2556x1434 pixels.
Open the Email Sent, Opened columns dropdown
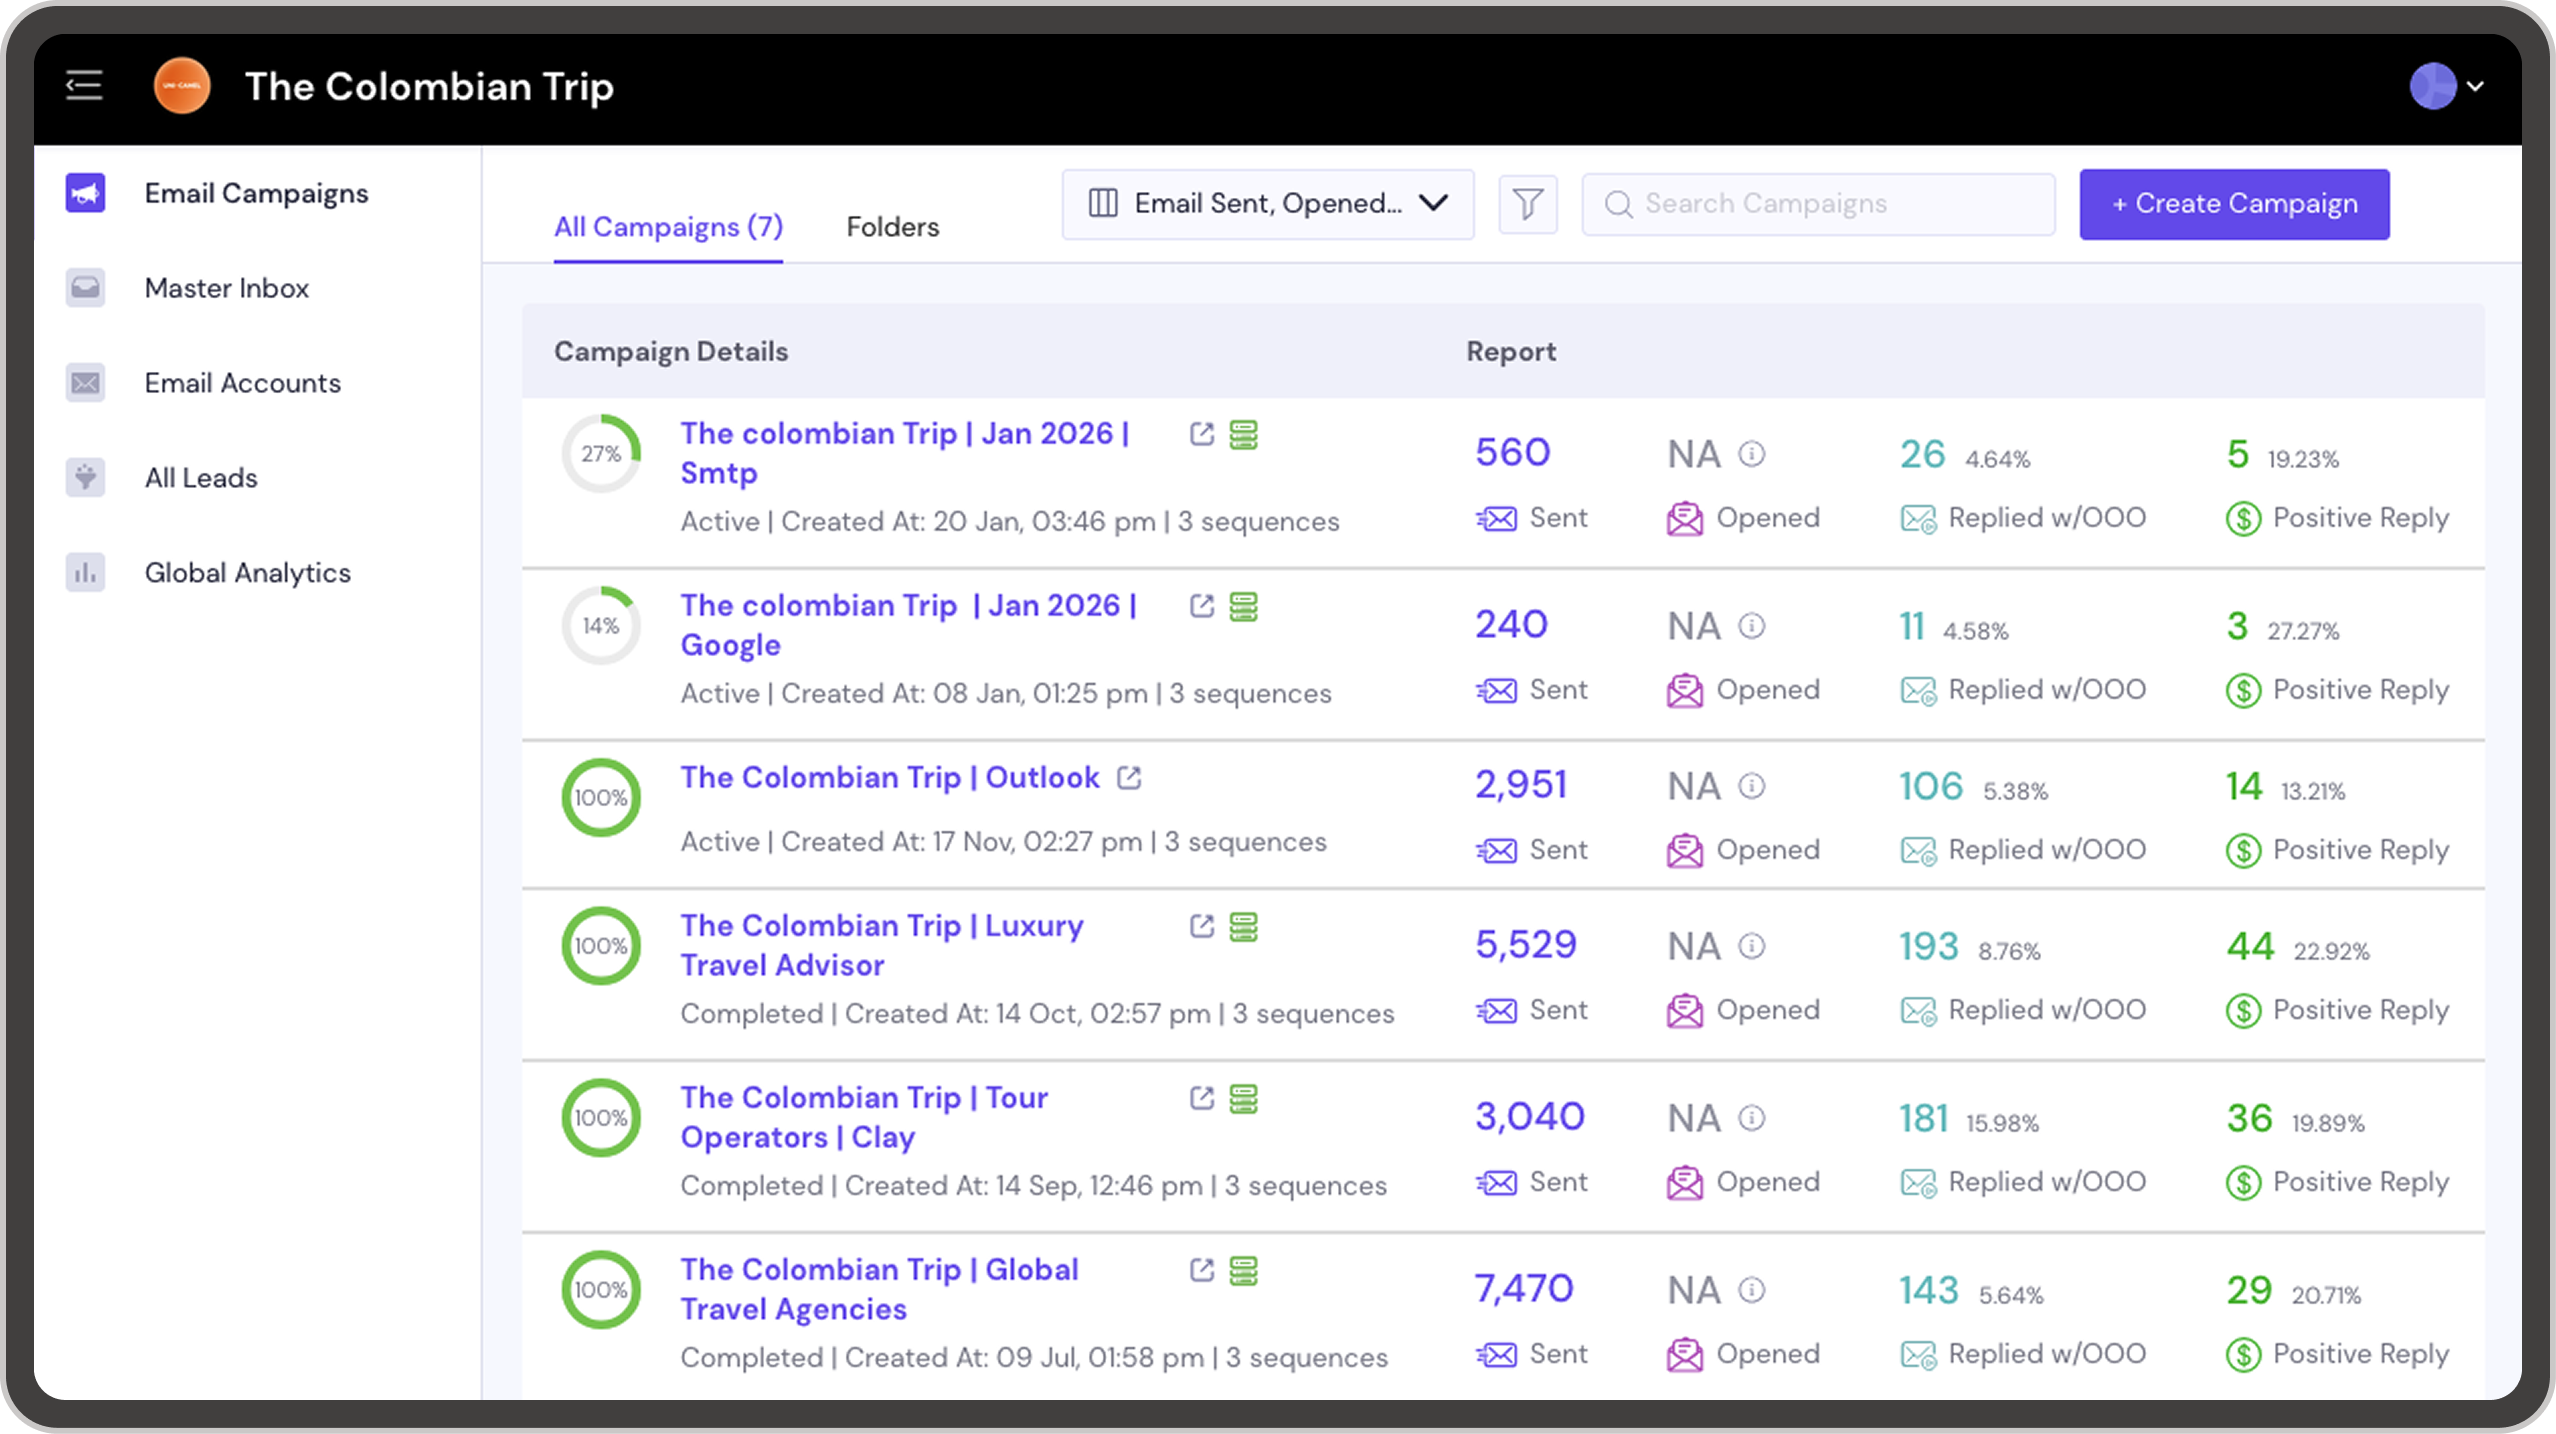coord(1266,204)
